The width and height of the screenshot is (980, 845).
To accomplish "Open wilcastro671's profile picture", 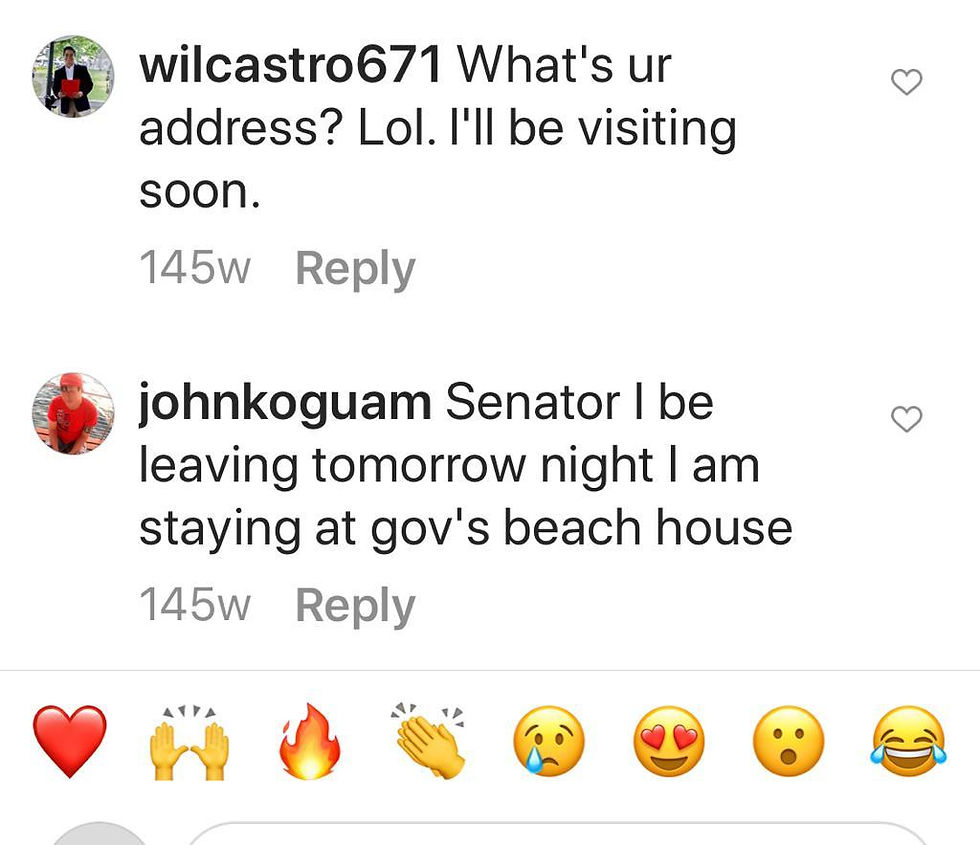I will tap(73, 76).
